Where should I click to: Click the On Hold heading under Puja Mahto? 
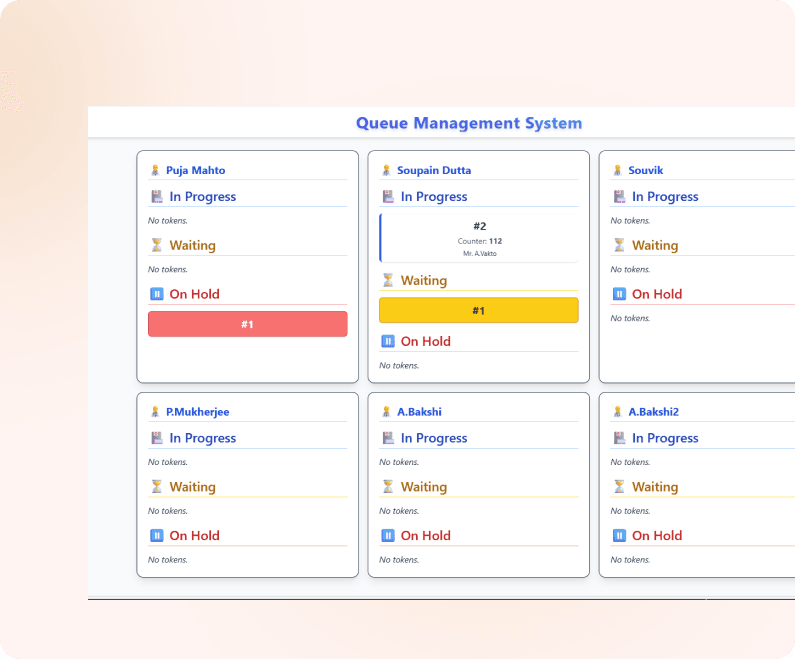coord(195,294)
